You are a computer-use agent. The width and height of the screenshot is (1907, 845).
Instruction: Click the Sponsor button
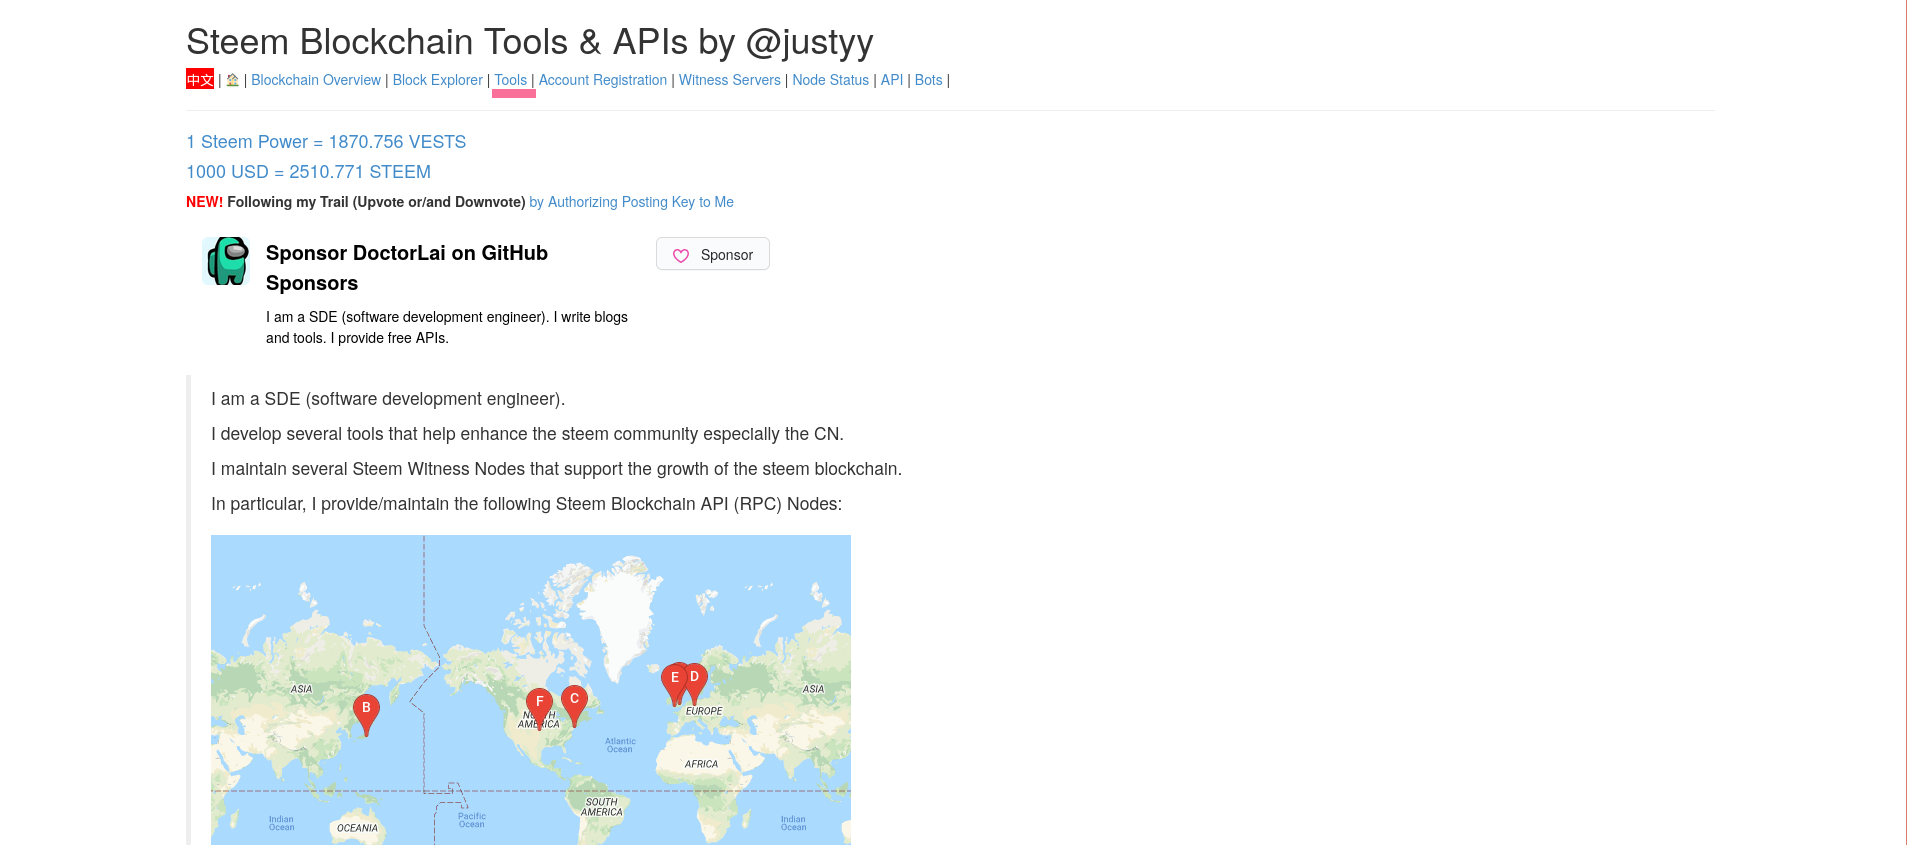(x=713, y=254)
